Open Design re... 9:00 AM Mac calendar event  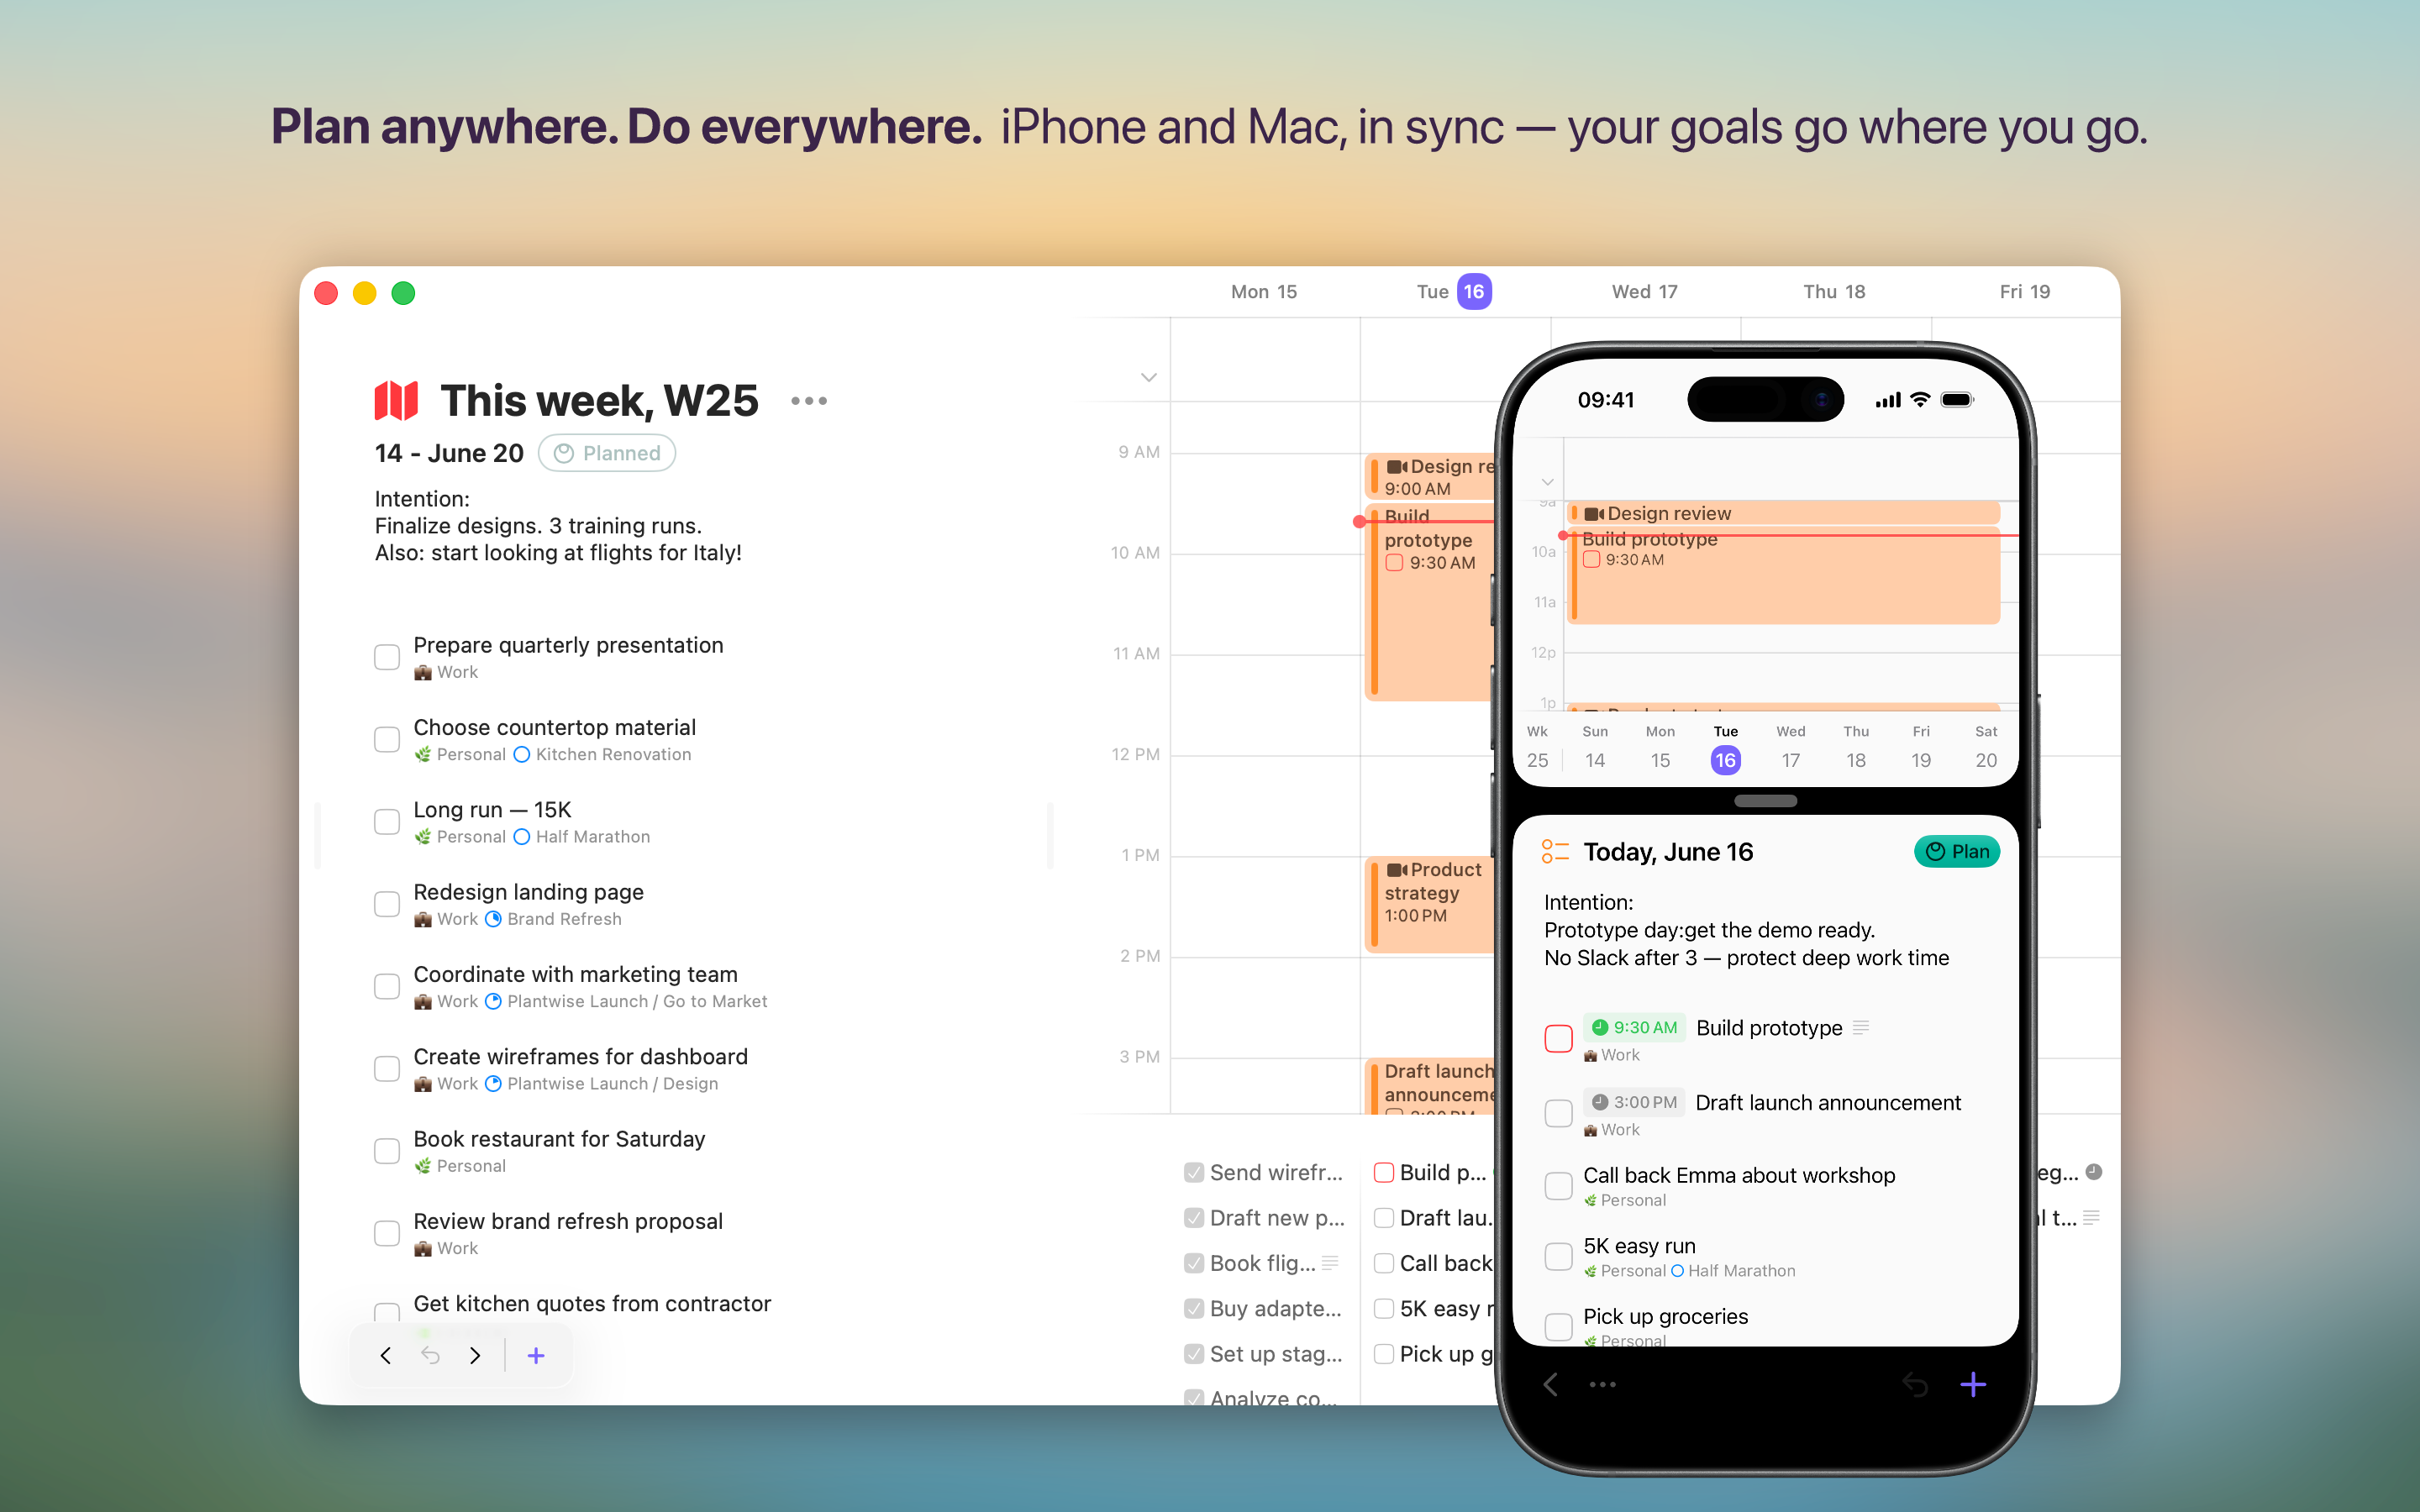coord(1430,477)
